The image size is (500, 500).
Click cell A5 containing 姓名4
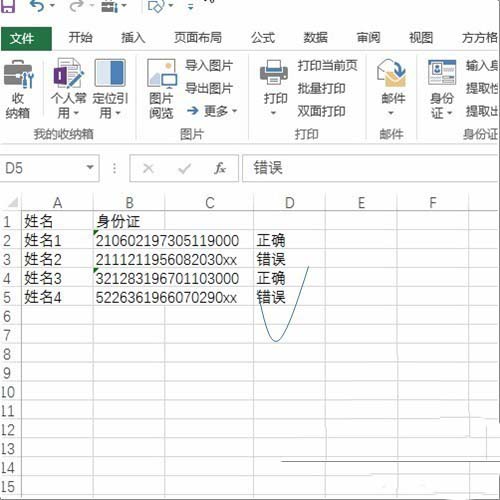pyautogui.click(x=57, y=297)
